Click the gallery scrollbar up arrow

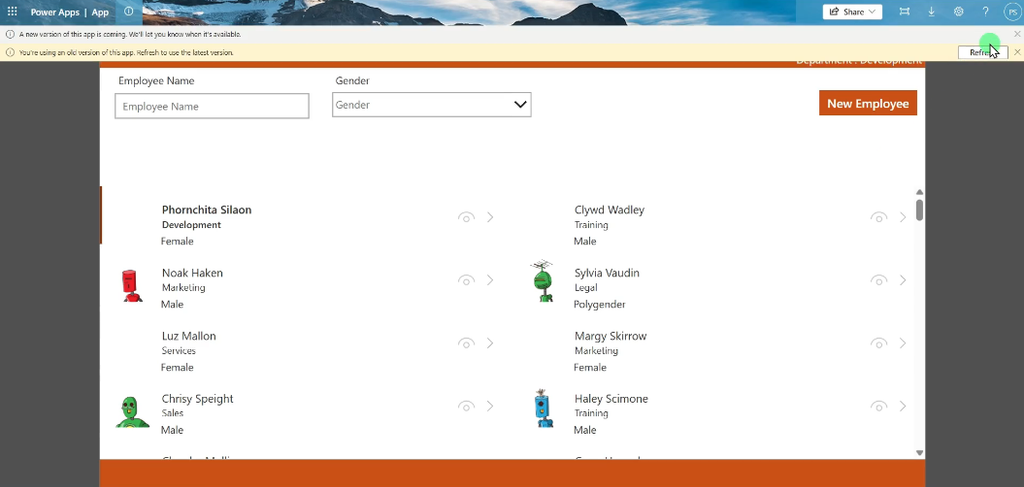(920, 192)
